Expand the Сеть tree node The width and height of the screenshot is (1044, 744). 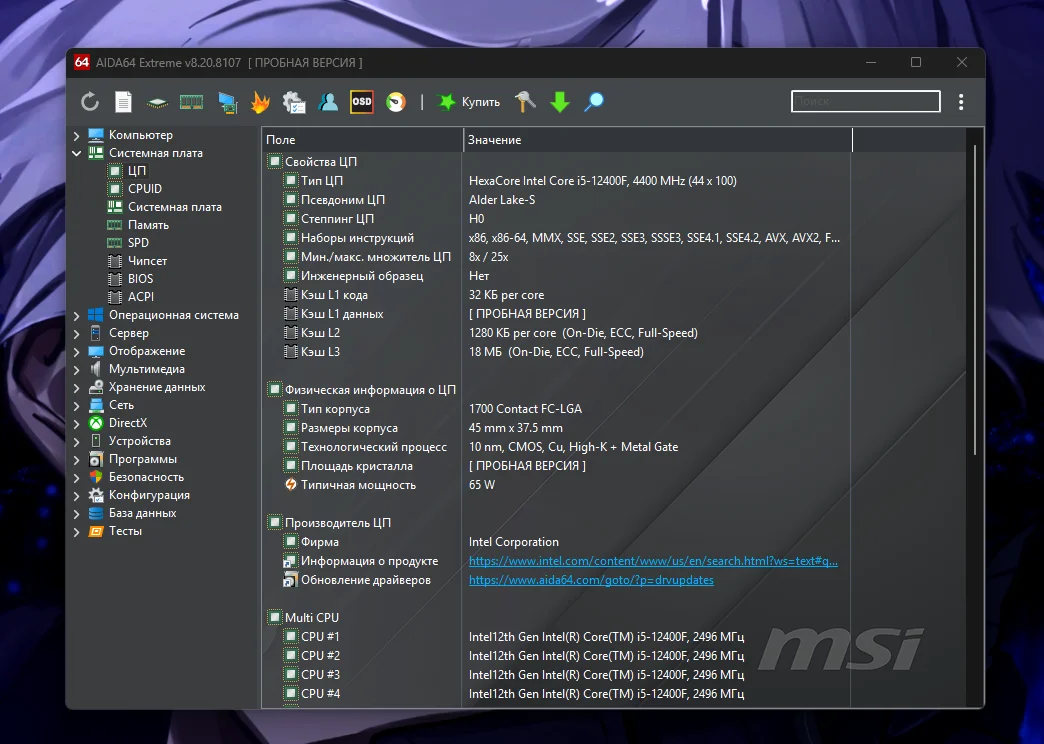pos(77,405)
